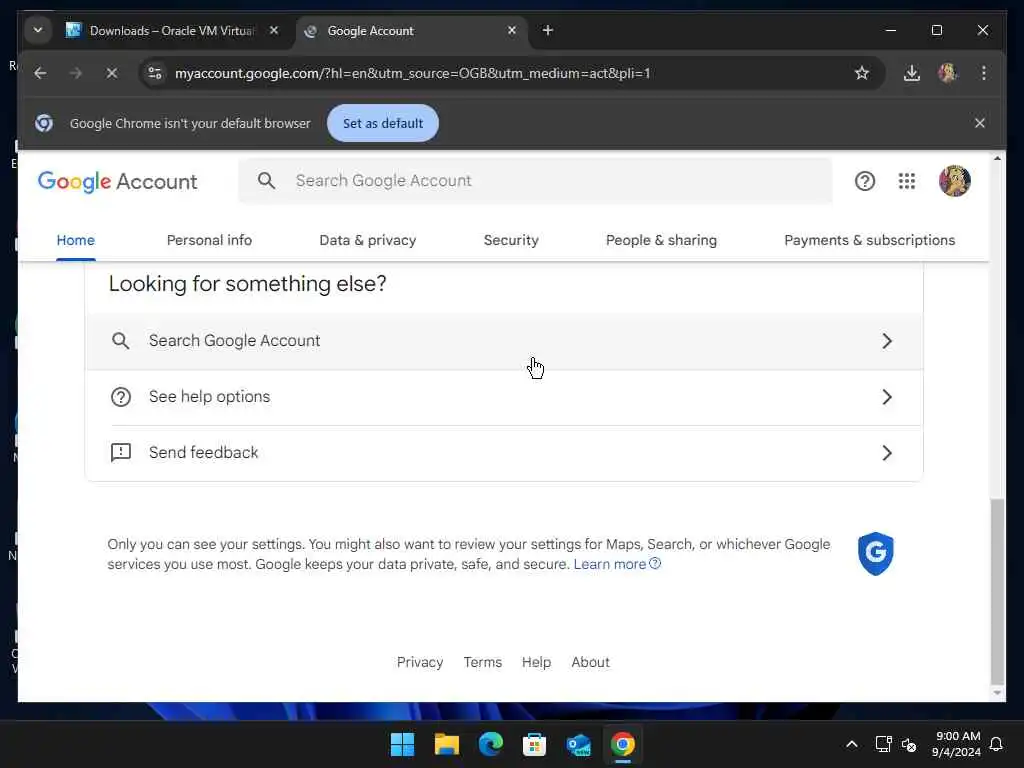The width and height of the screenshot is (1024, 768).
Task: Show hidden system tray icons
Action: [x=852, y=744]
